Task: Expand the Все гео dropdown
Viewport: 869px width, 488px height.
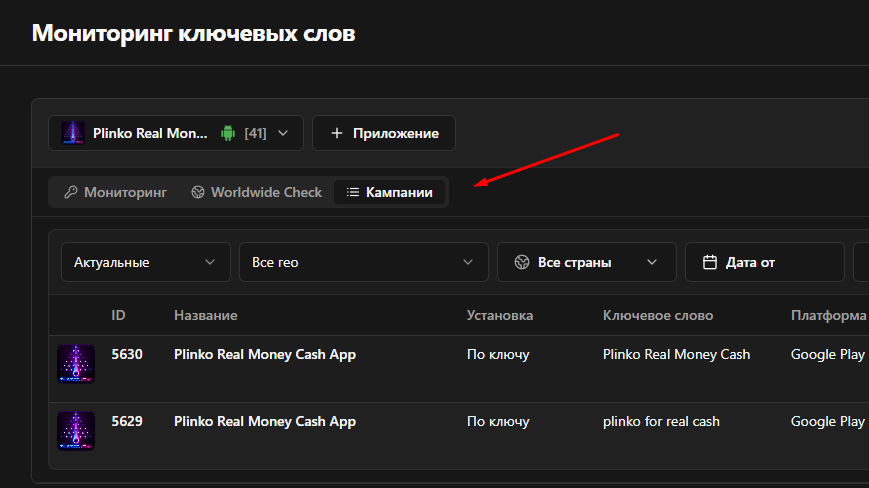Action: pos(364,262)
